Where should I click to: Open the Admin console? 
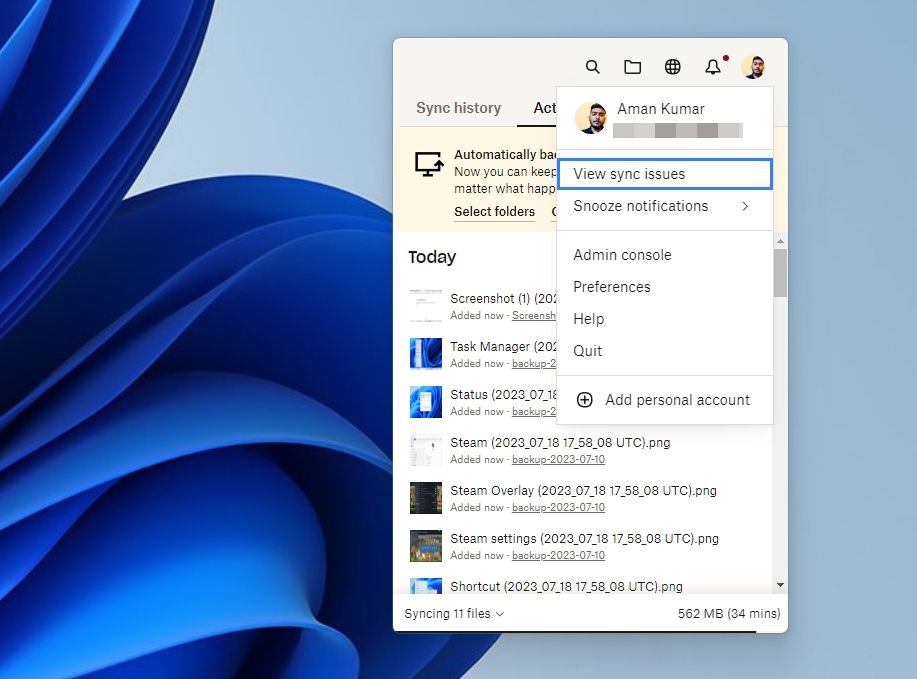(x=622, y=255)
